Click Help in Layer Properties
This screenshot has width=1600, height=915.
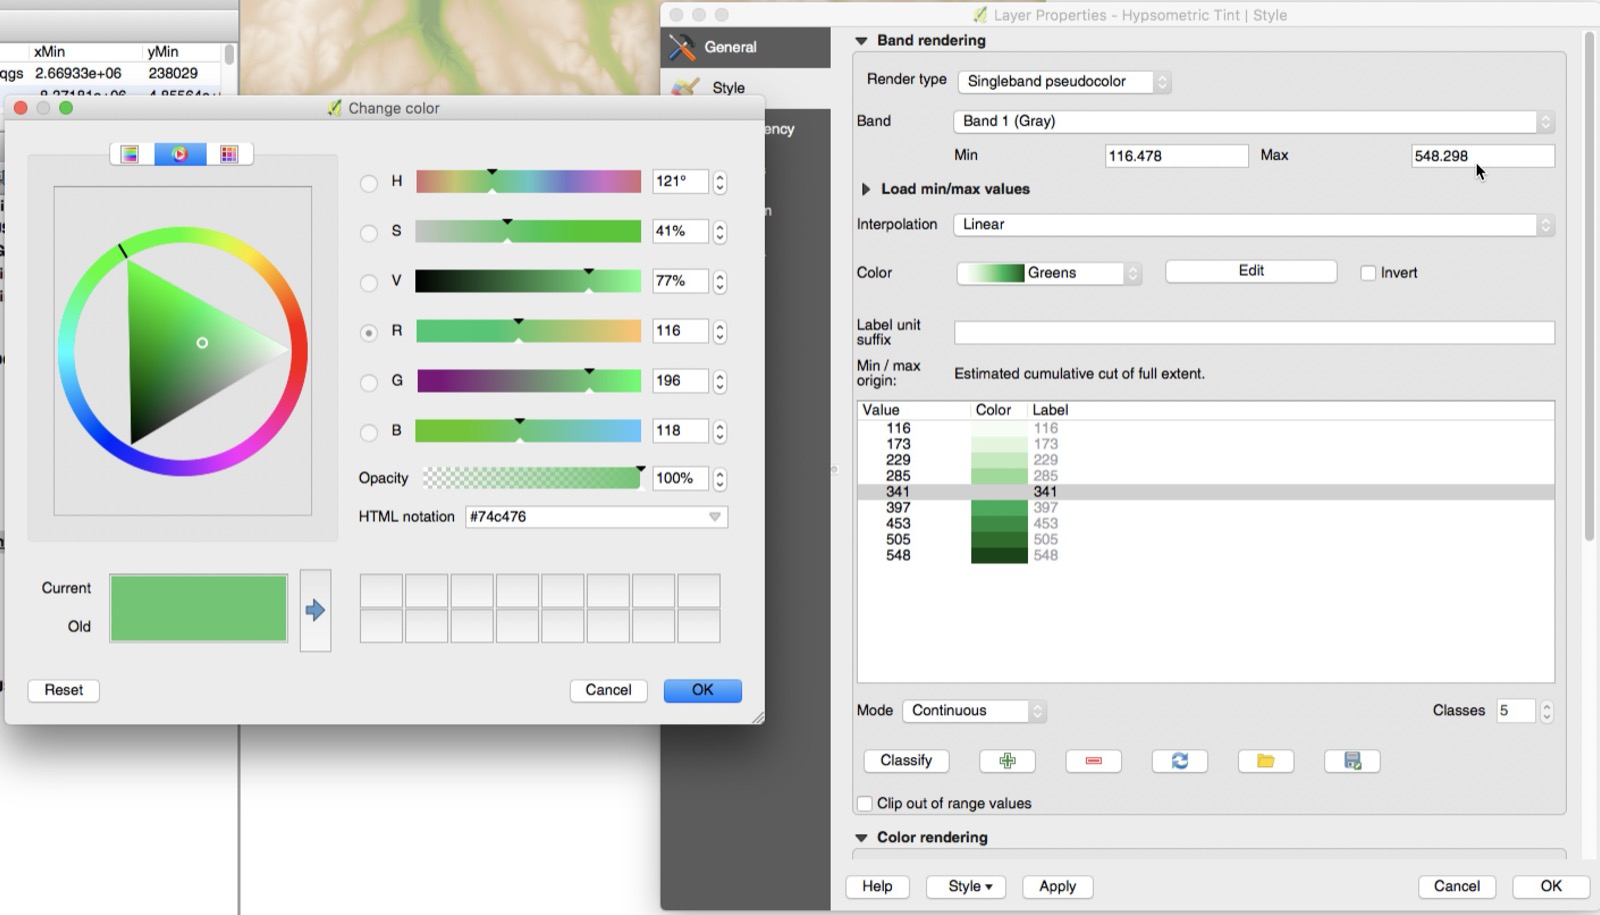pos(877,887)
